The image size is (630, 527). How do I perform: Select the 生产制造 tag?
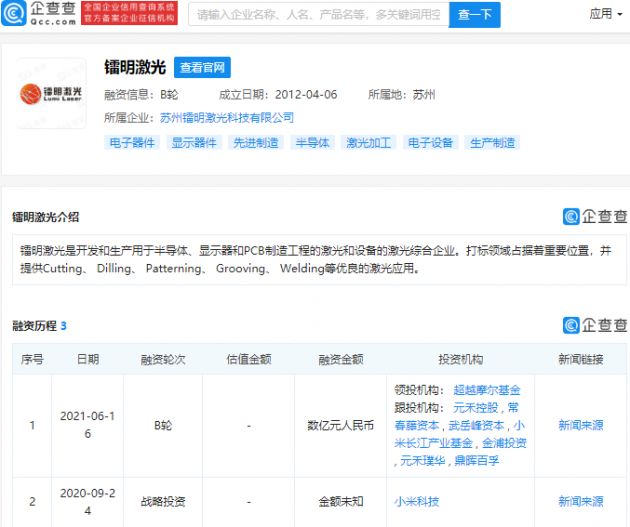[492, 143]
